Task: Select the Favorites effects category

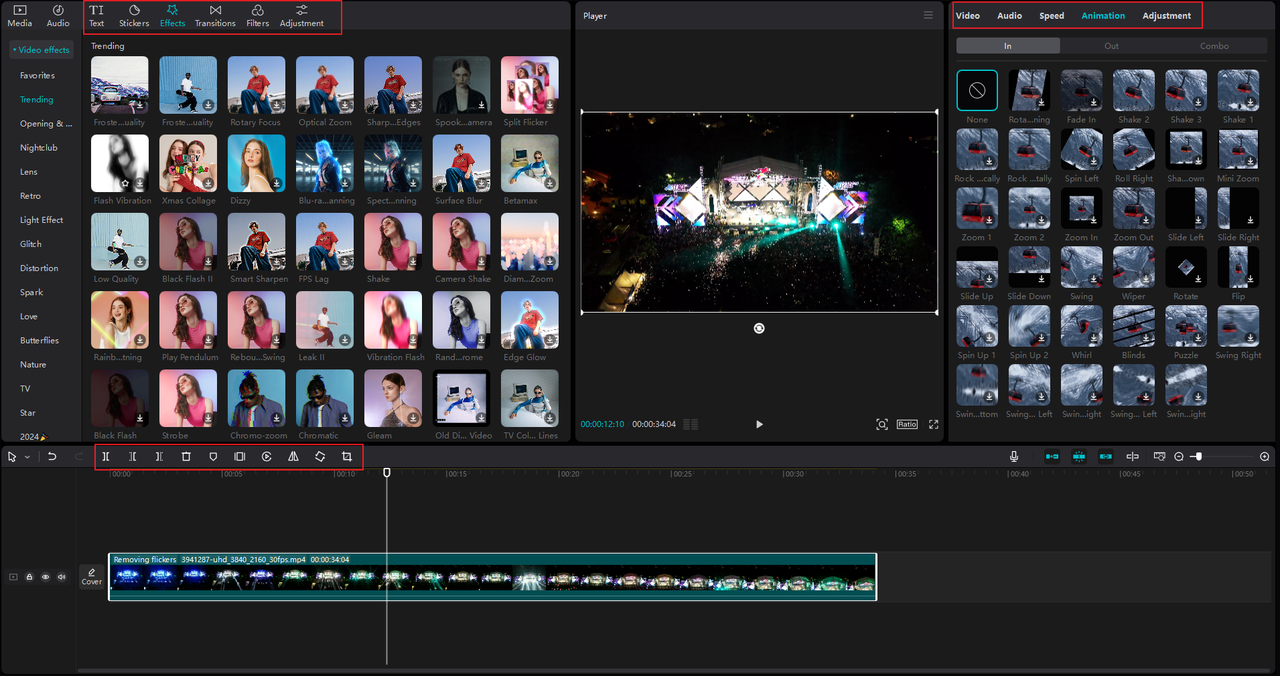Action: 38,75
